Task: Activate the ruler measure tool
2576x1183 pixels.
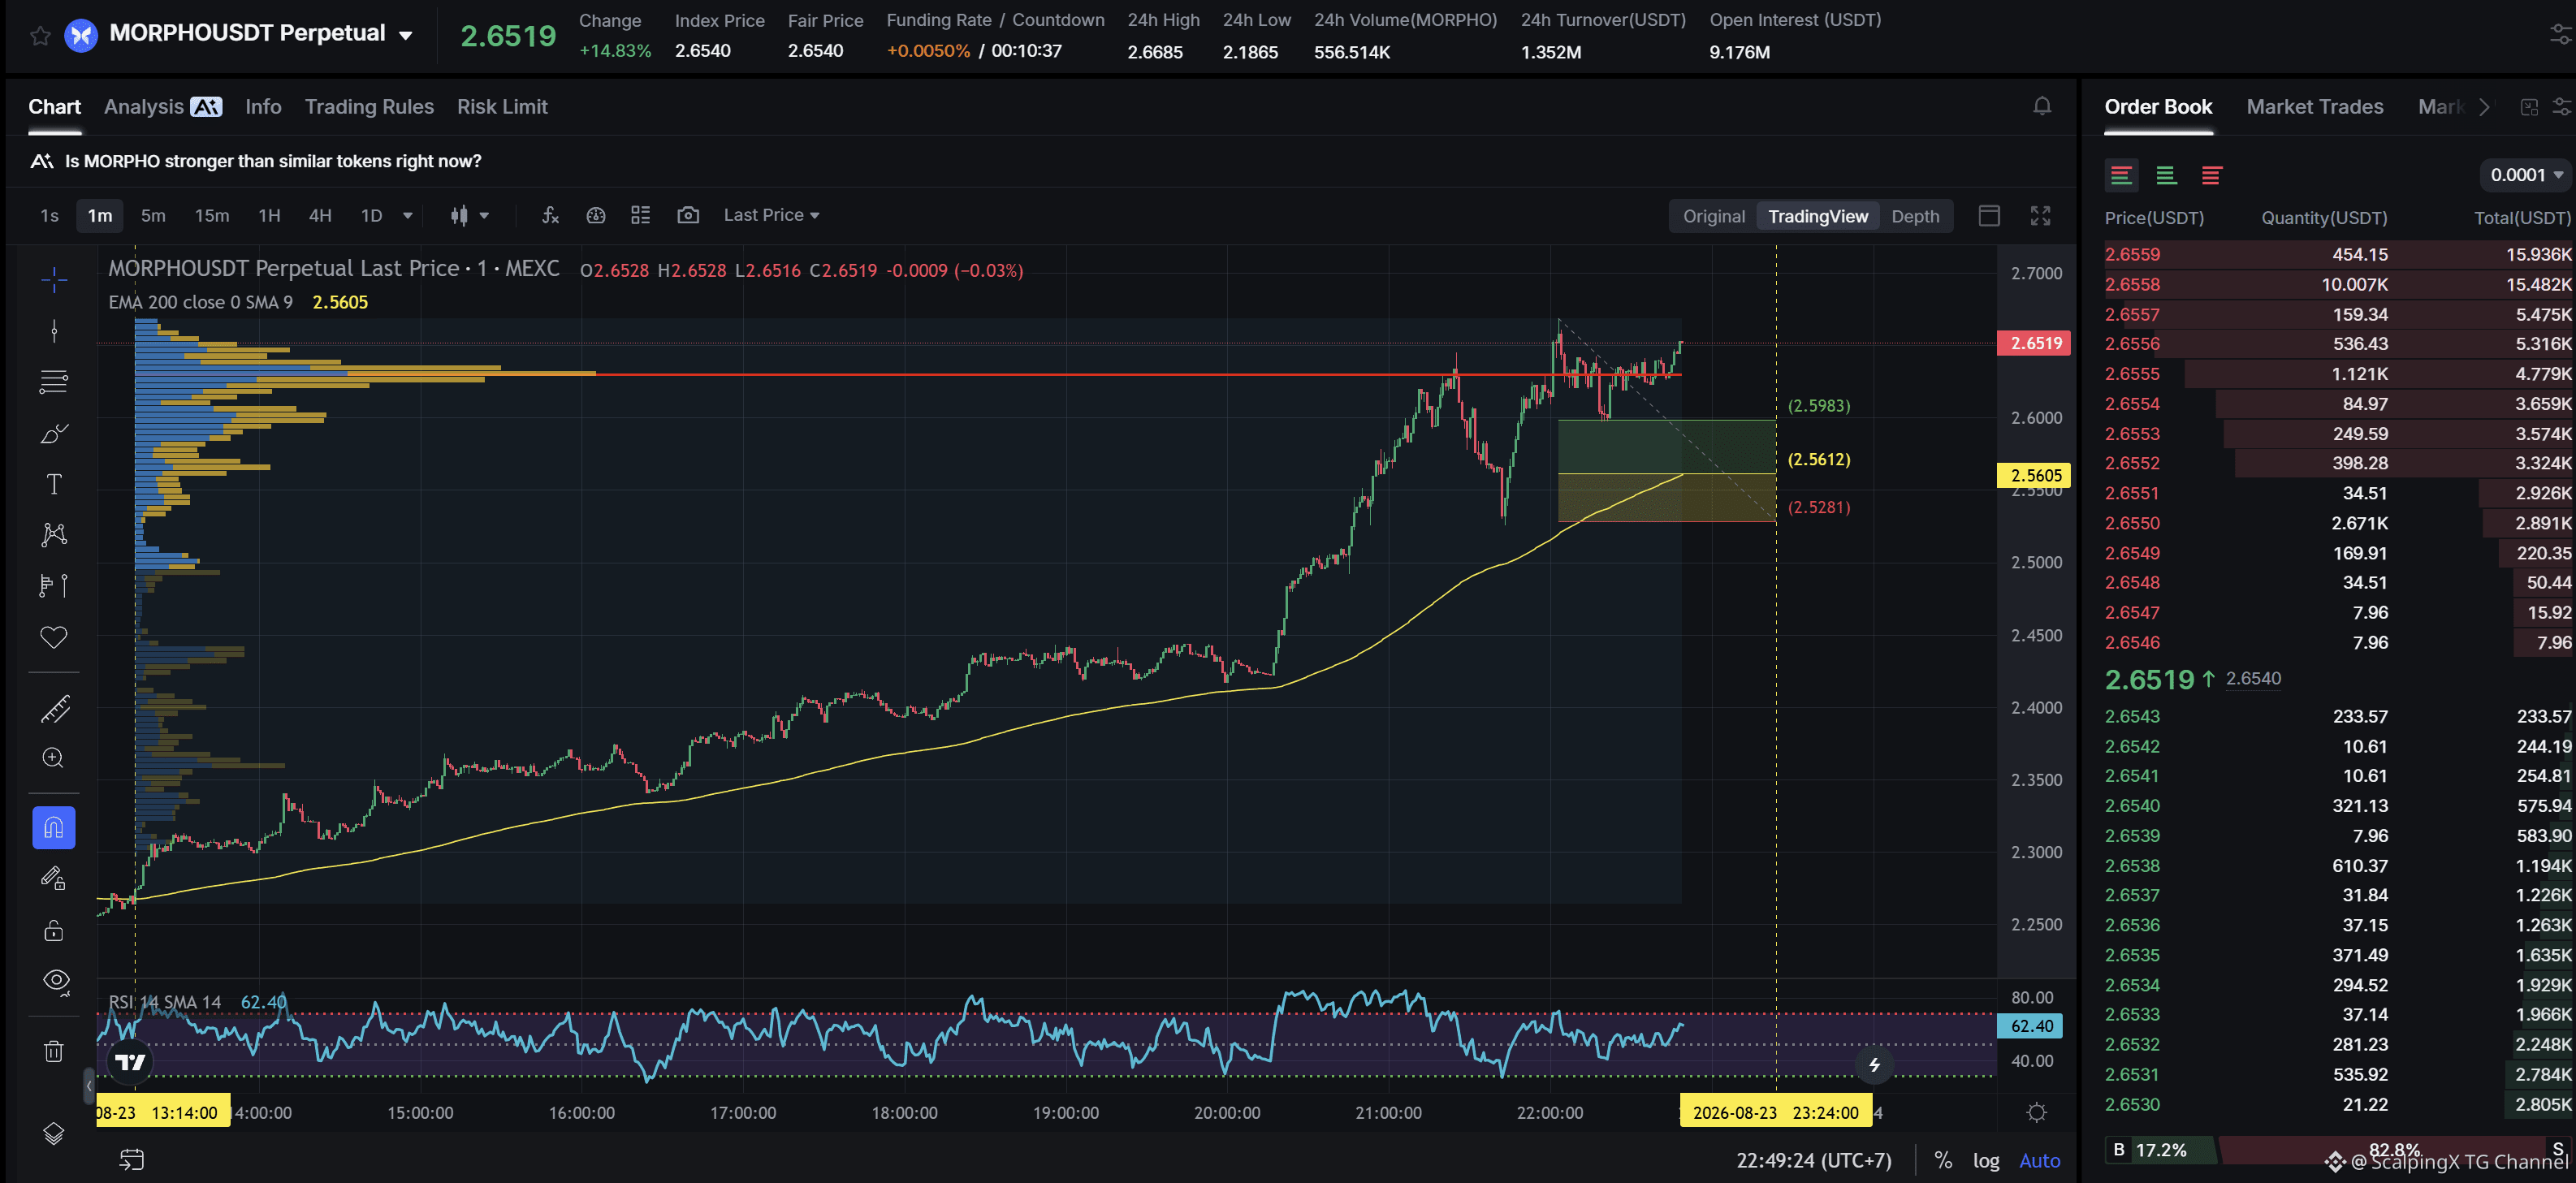Action: (54, 709)
